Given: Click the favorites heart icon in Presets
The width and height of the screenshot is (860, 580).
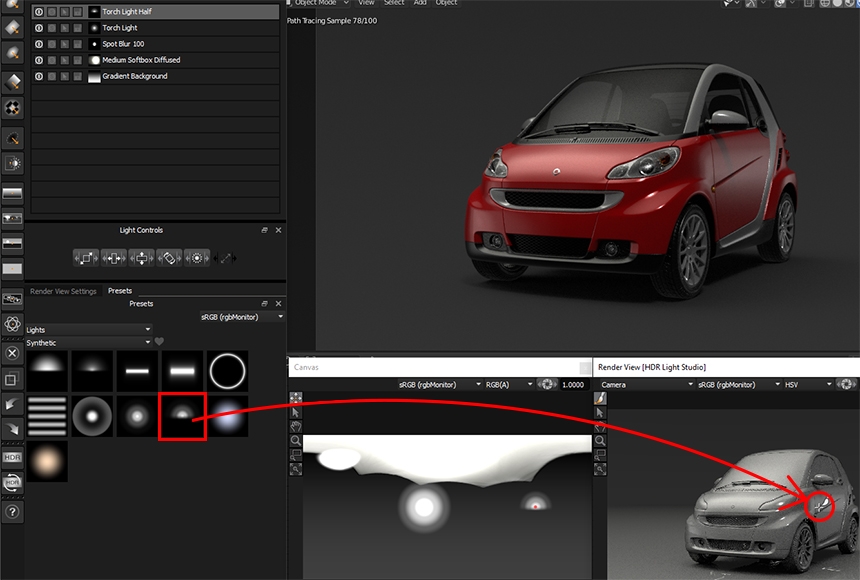Looking at the screenshot, I should tap(159, 342).
